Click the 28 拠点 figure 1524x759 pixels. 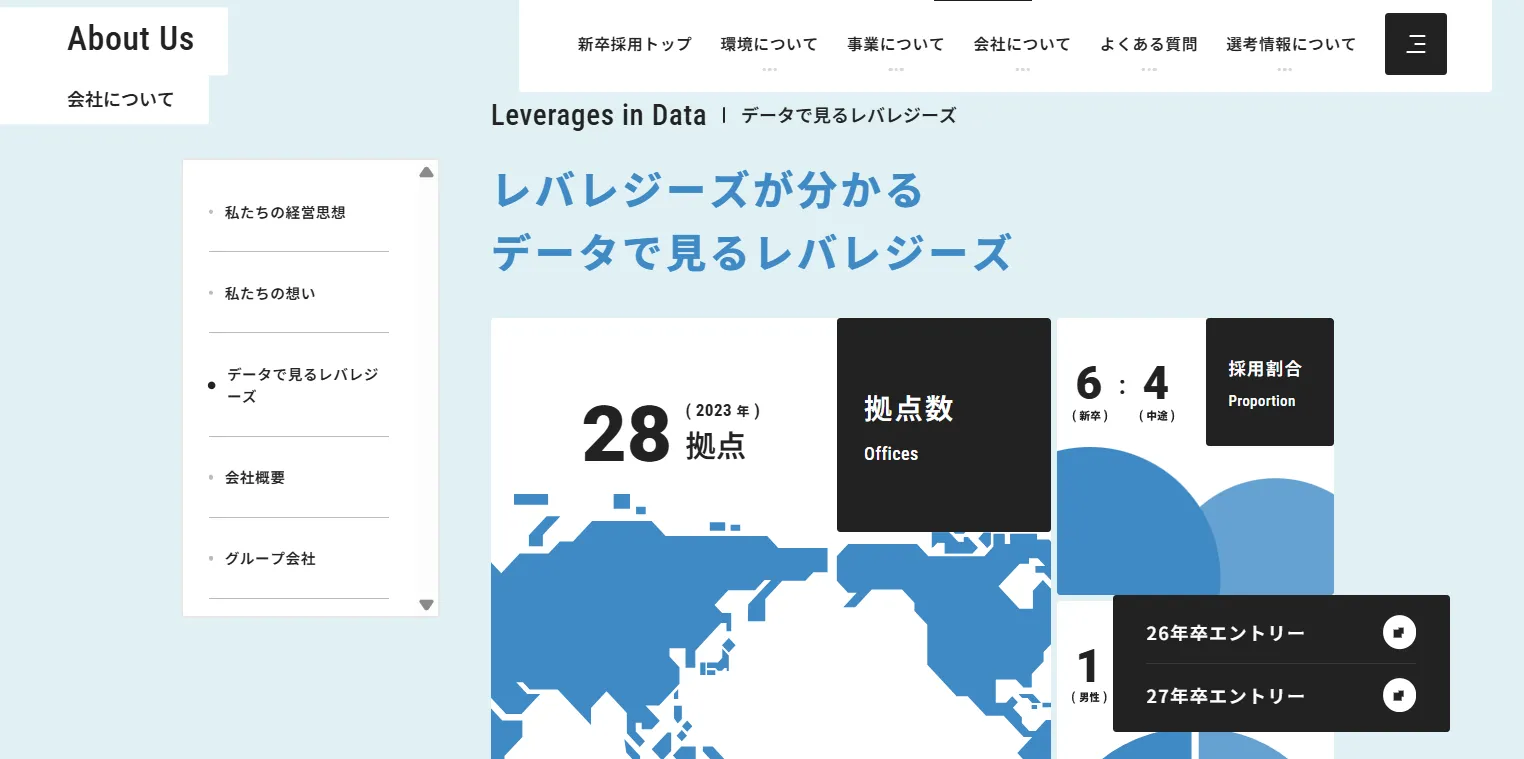(672, 433)
